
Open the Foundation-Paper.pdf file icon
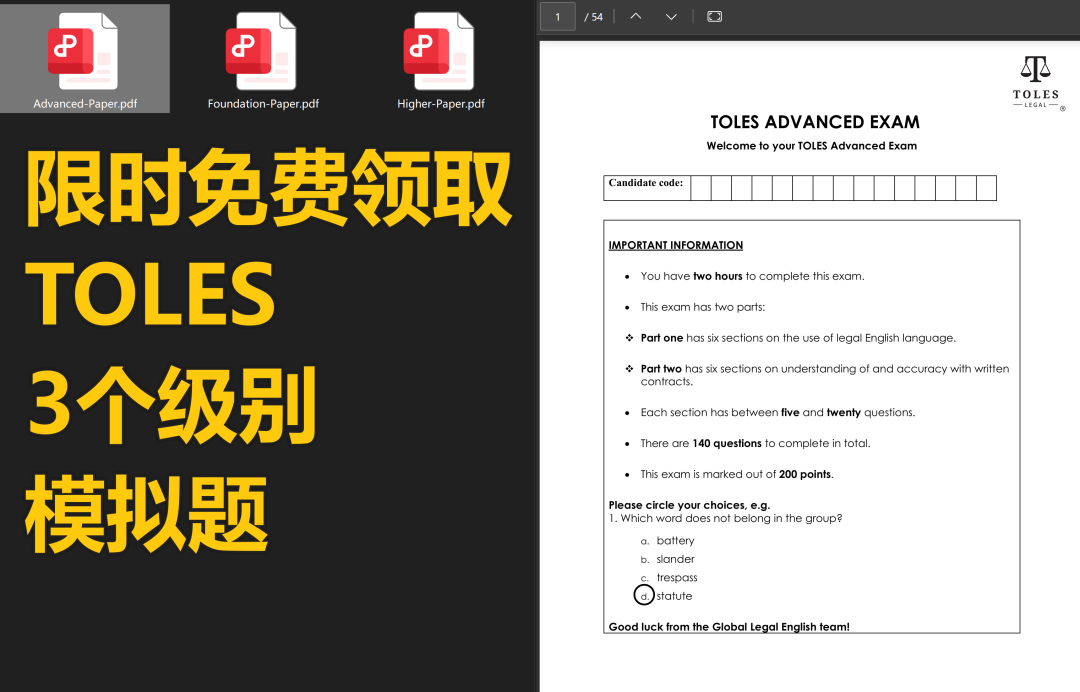(261, 52)
